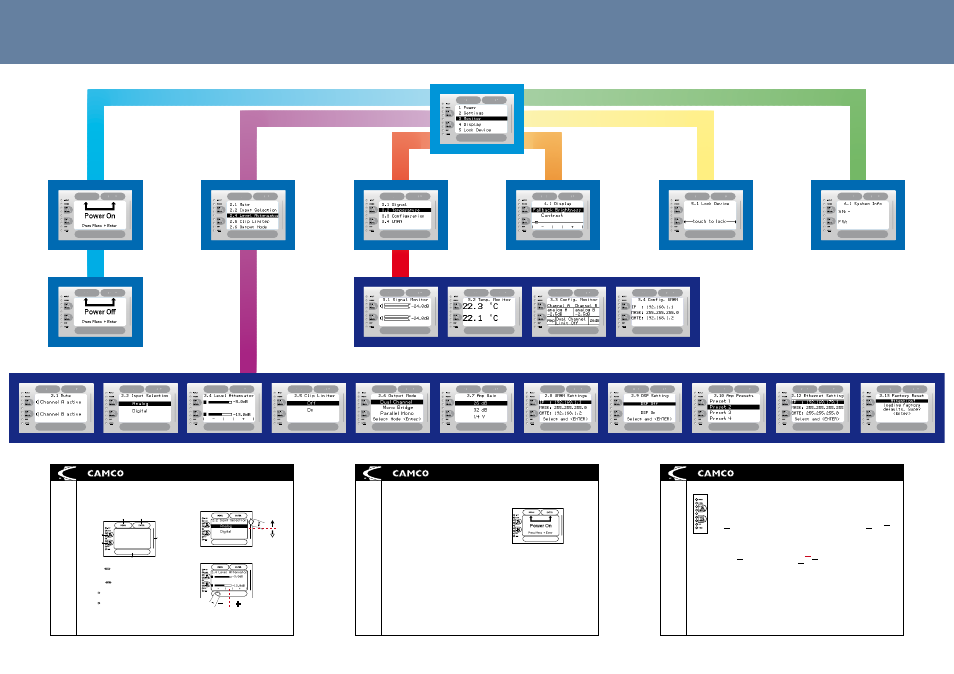The width and height of the screenshot is (954, 674).
Task: Click the '32 dB' amp gain option
Action: click(x=480, y=410)
